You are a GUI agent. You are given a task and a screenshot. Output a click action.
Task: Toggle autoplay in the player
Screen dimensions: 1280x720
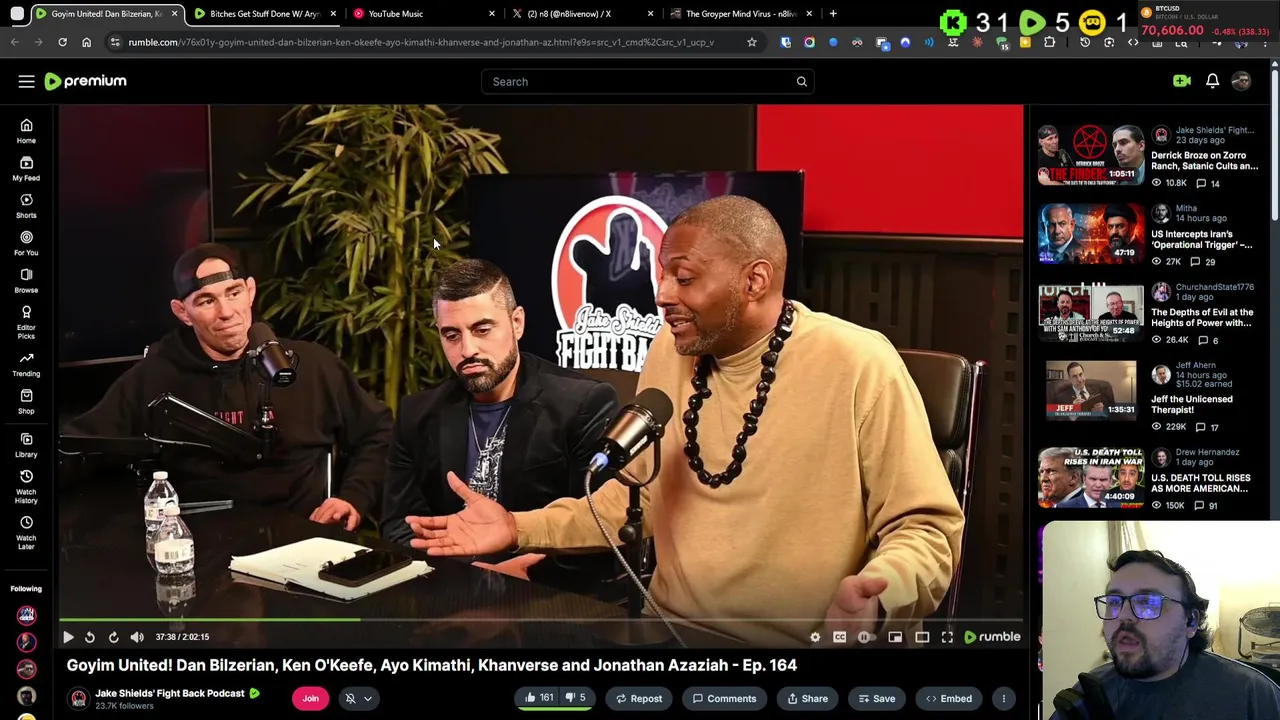(866, 637)
